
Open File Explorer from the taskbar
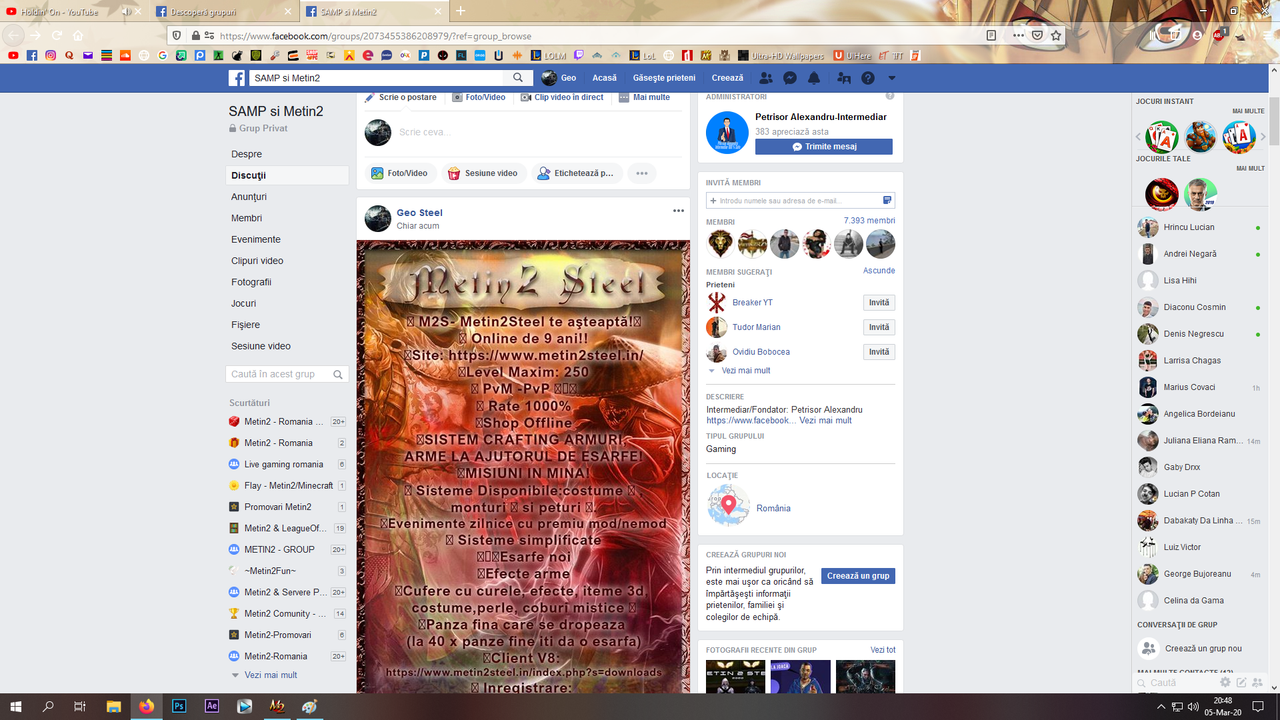pos(115,706)
